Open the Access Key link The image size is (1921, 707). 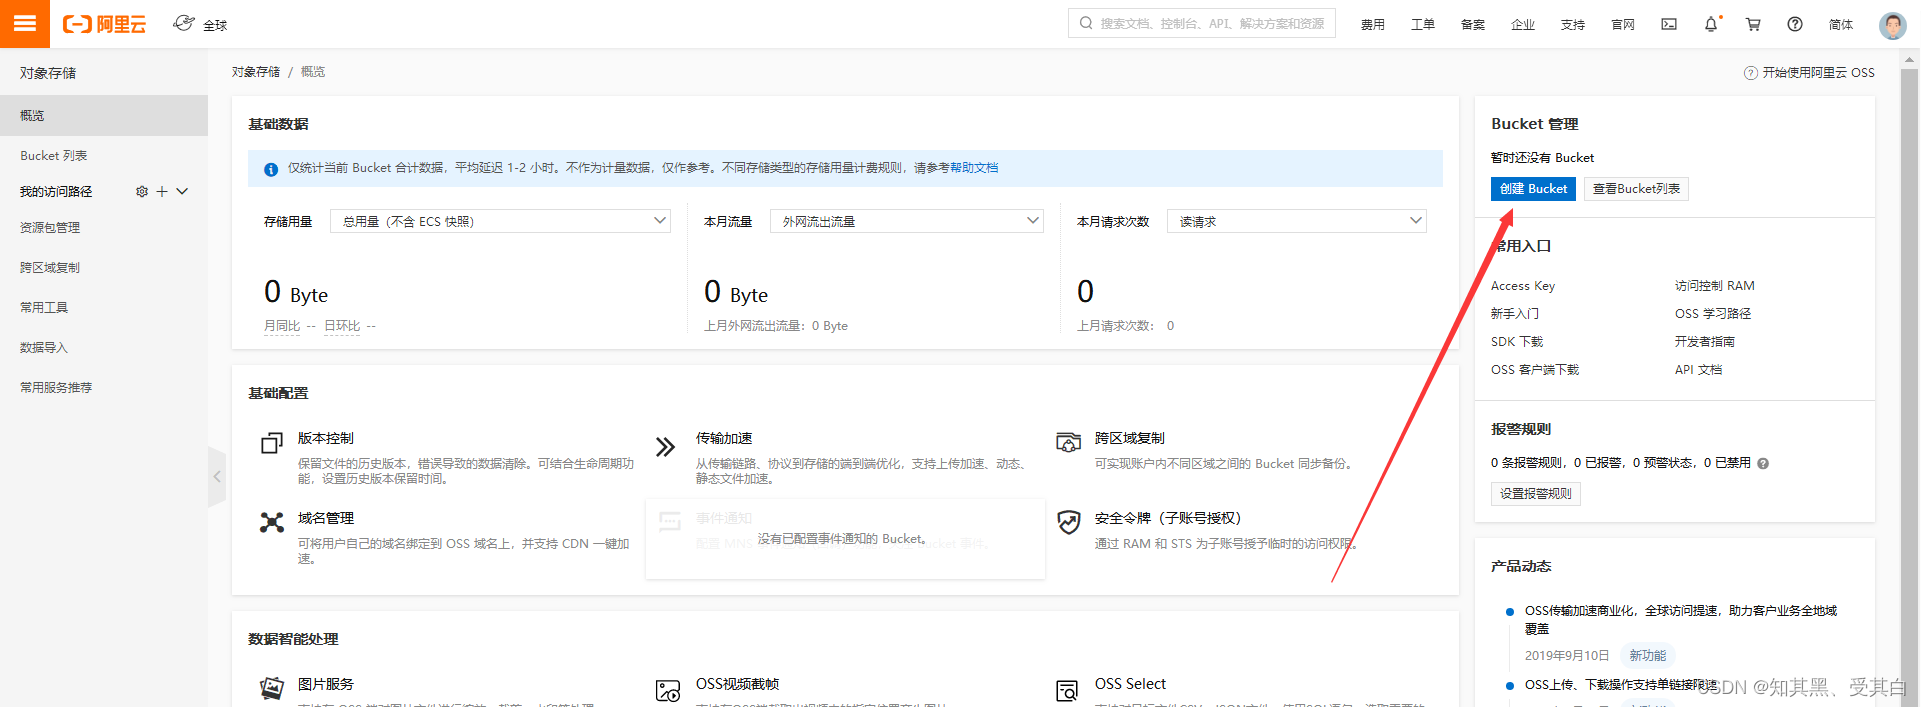tap(1523, 285)
